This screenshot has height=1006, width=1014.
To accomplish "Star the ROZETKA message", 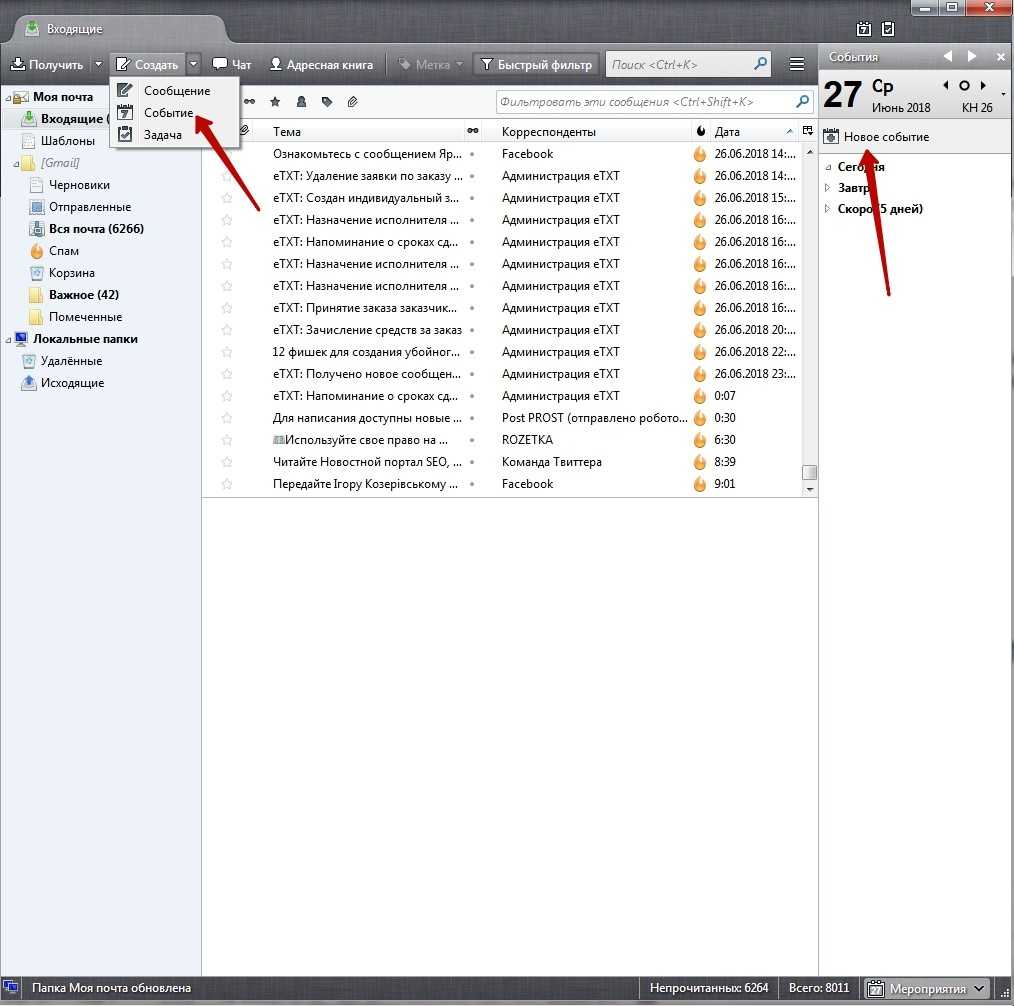I will coord(227,440).
